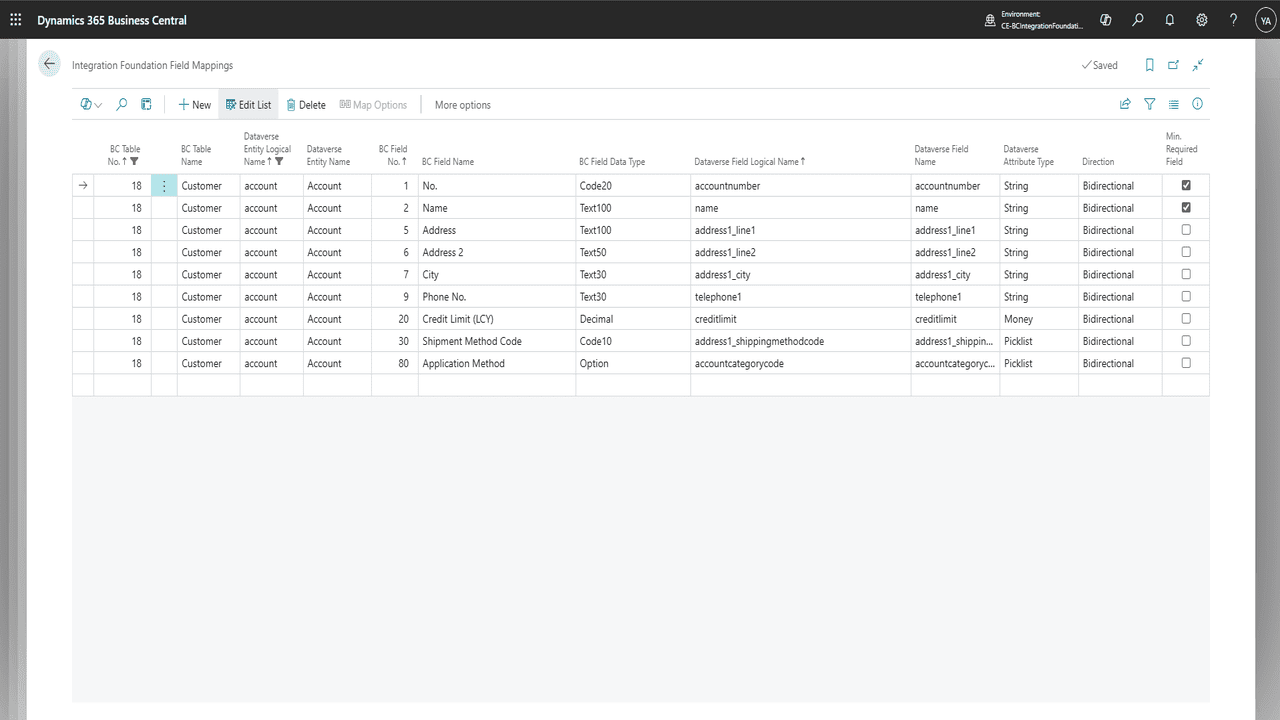
Task: Open Dataverse Attribute Type column header
Action: 1029,155
